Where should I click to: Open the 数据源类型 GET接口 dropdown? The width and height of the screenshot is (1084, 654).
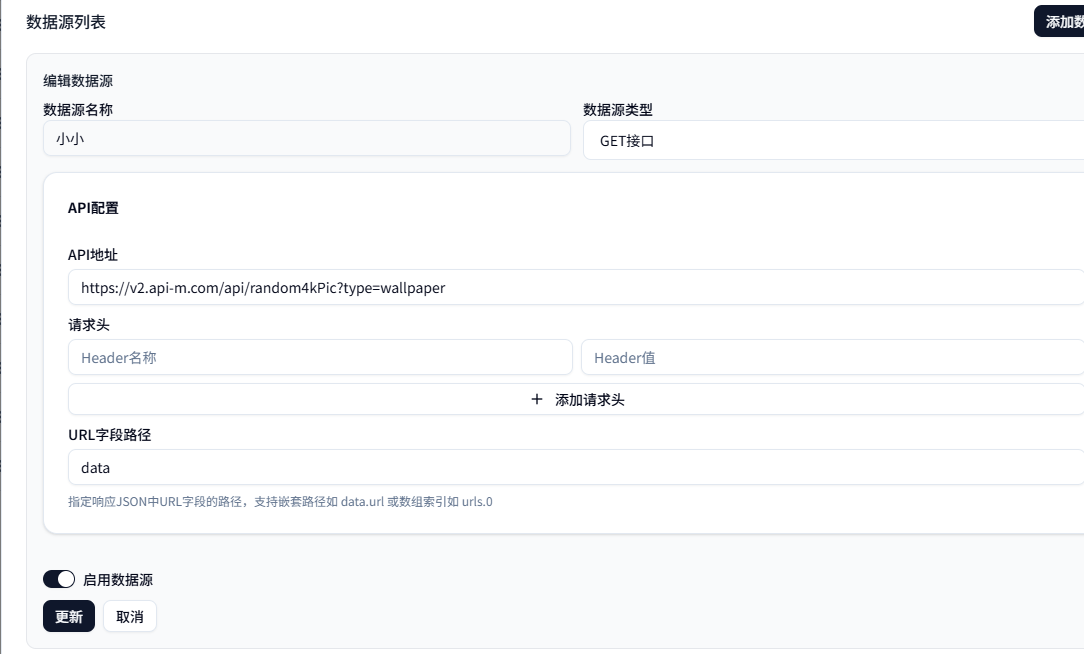[x=833, y=140]
